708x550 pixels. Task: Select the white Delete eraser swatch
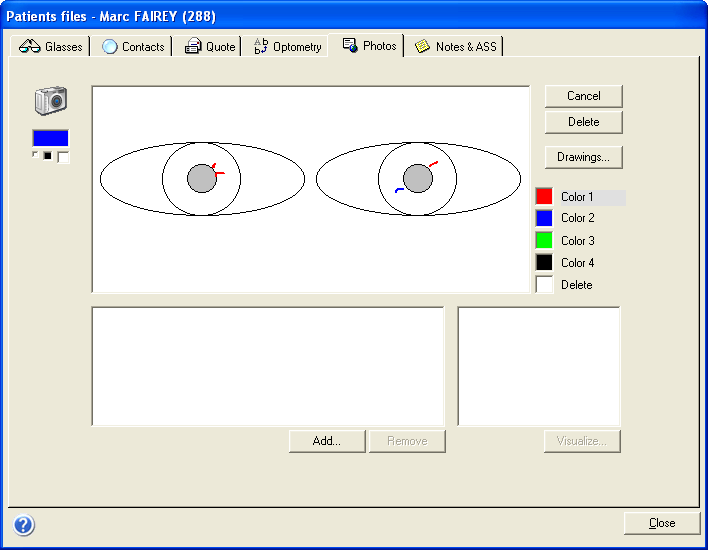tap(544, 285)
